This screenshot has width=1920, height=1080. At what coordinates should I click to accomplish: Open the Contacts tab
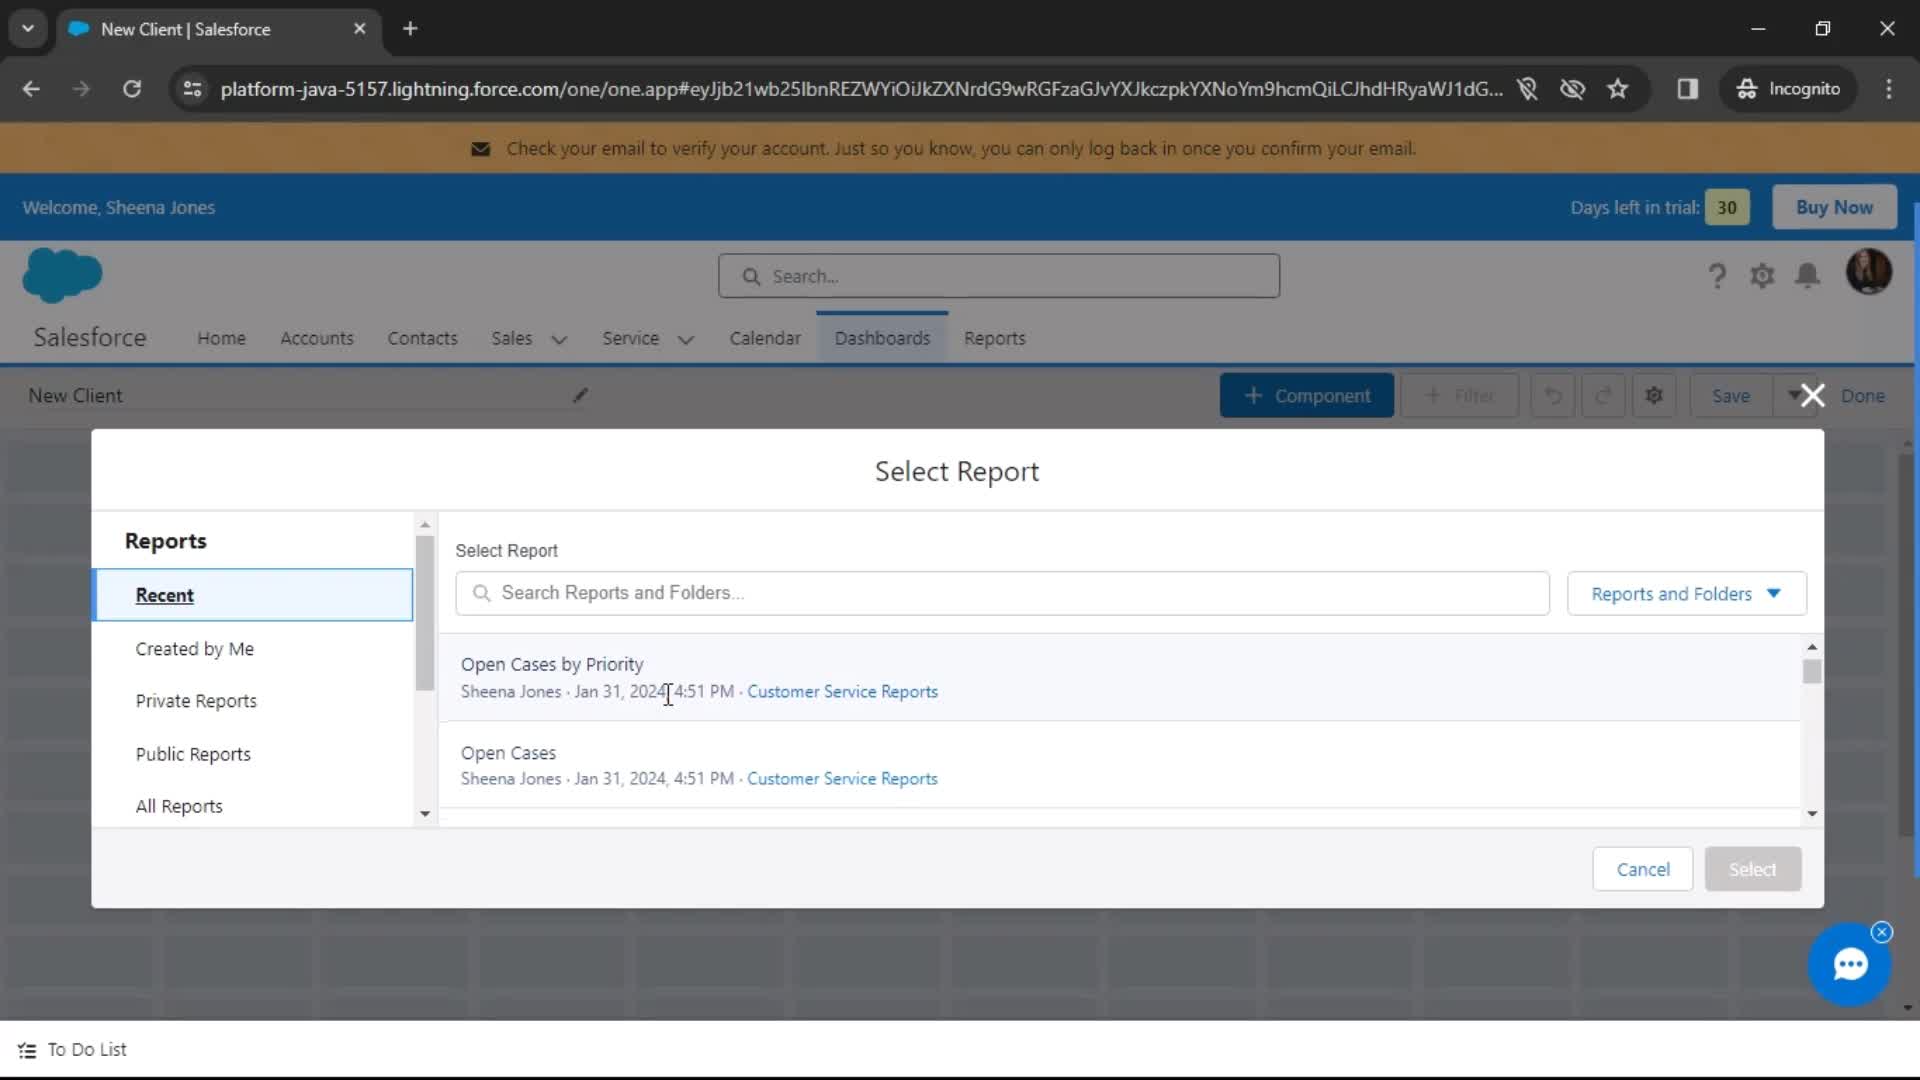[x=422, y=338]
